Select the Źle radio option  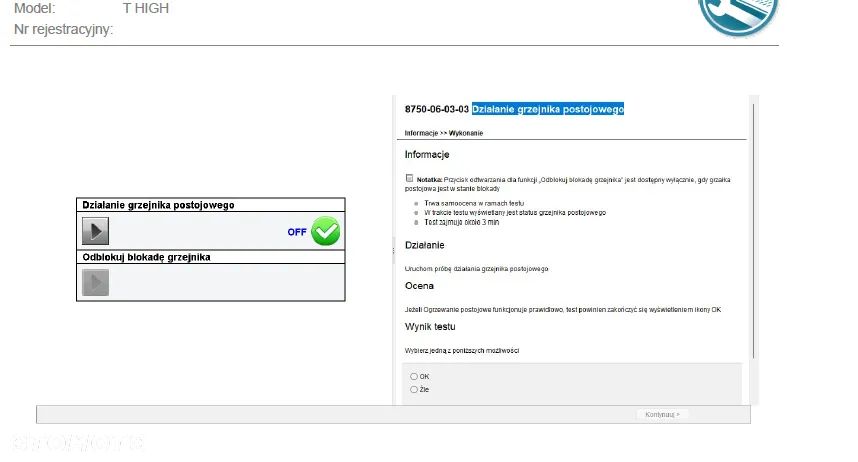(414, 389)
